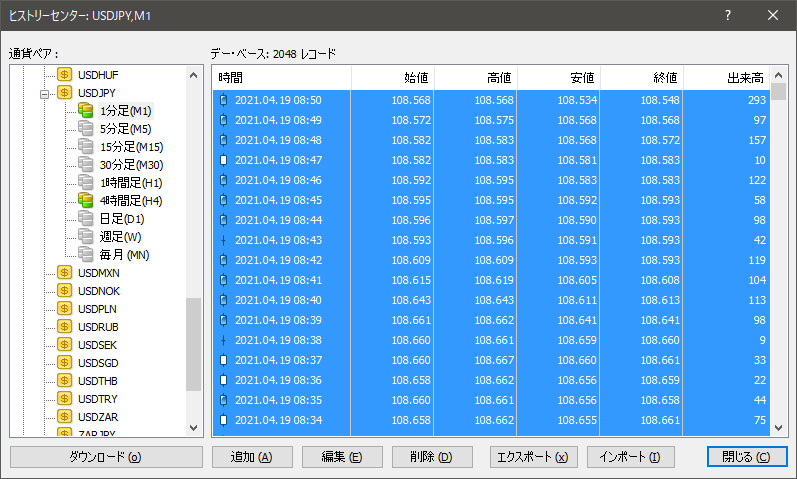The height and width of the screenshot is (479, 797).
Task: Click the USDMXN dollar coin icon
Action: click(x=65, y=273)
